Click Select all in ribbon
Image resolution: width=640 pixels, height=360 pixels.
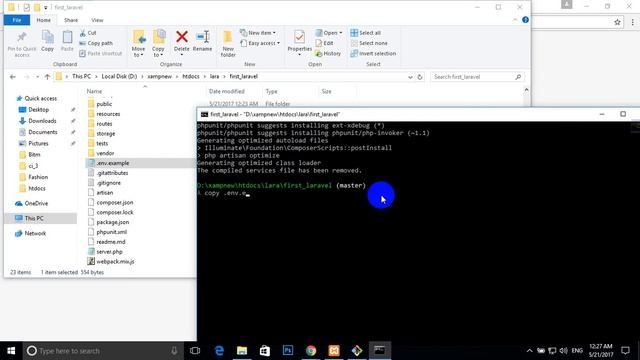[x=366, y=33]
